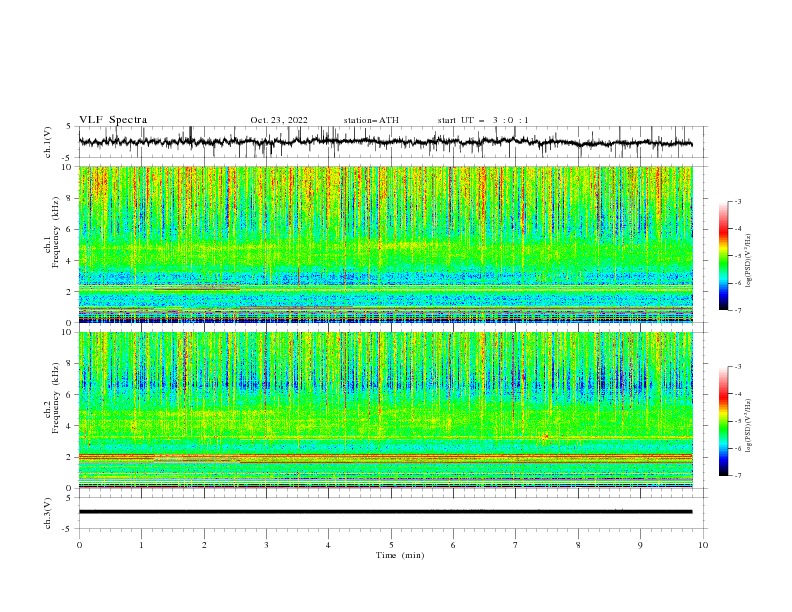Click time axis tick label "4"
This screenshot has width=792, height=612.
pyautogui.click(x=328, y=545)
